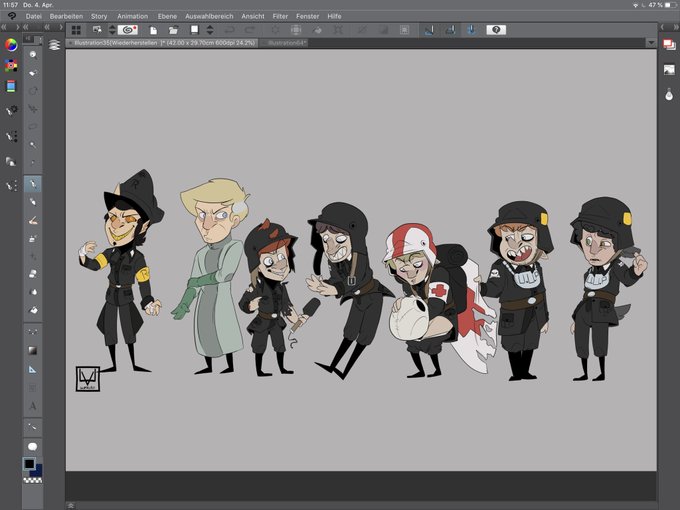Open the layers stack palette icon
This screenshot has width=680, height=510.
(54, 45)
